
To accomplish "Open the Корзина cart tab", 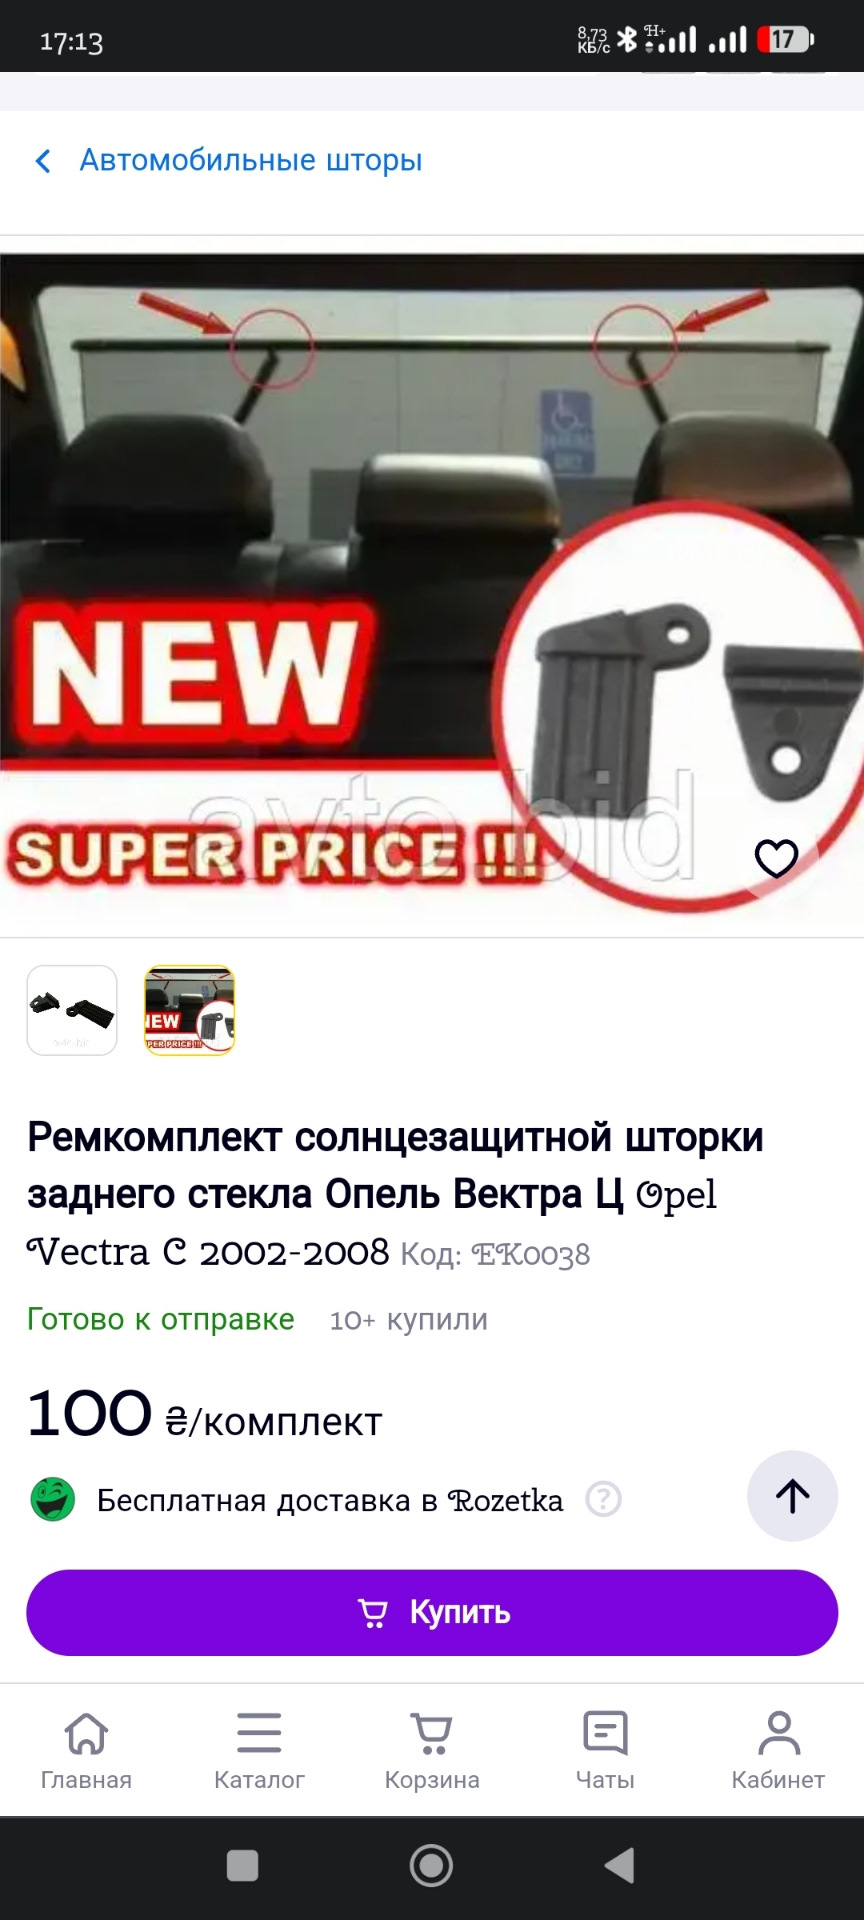I will (x=432, y=1750).
